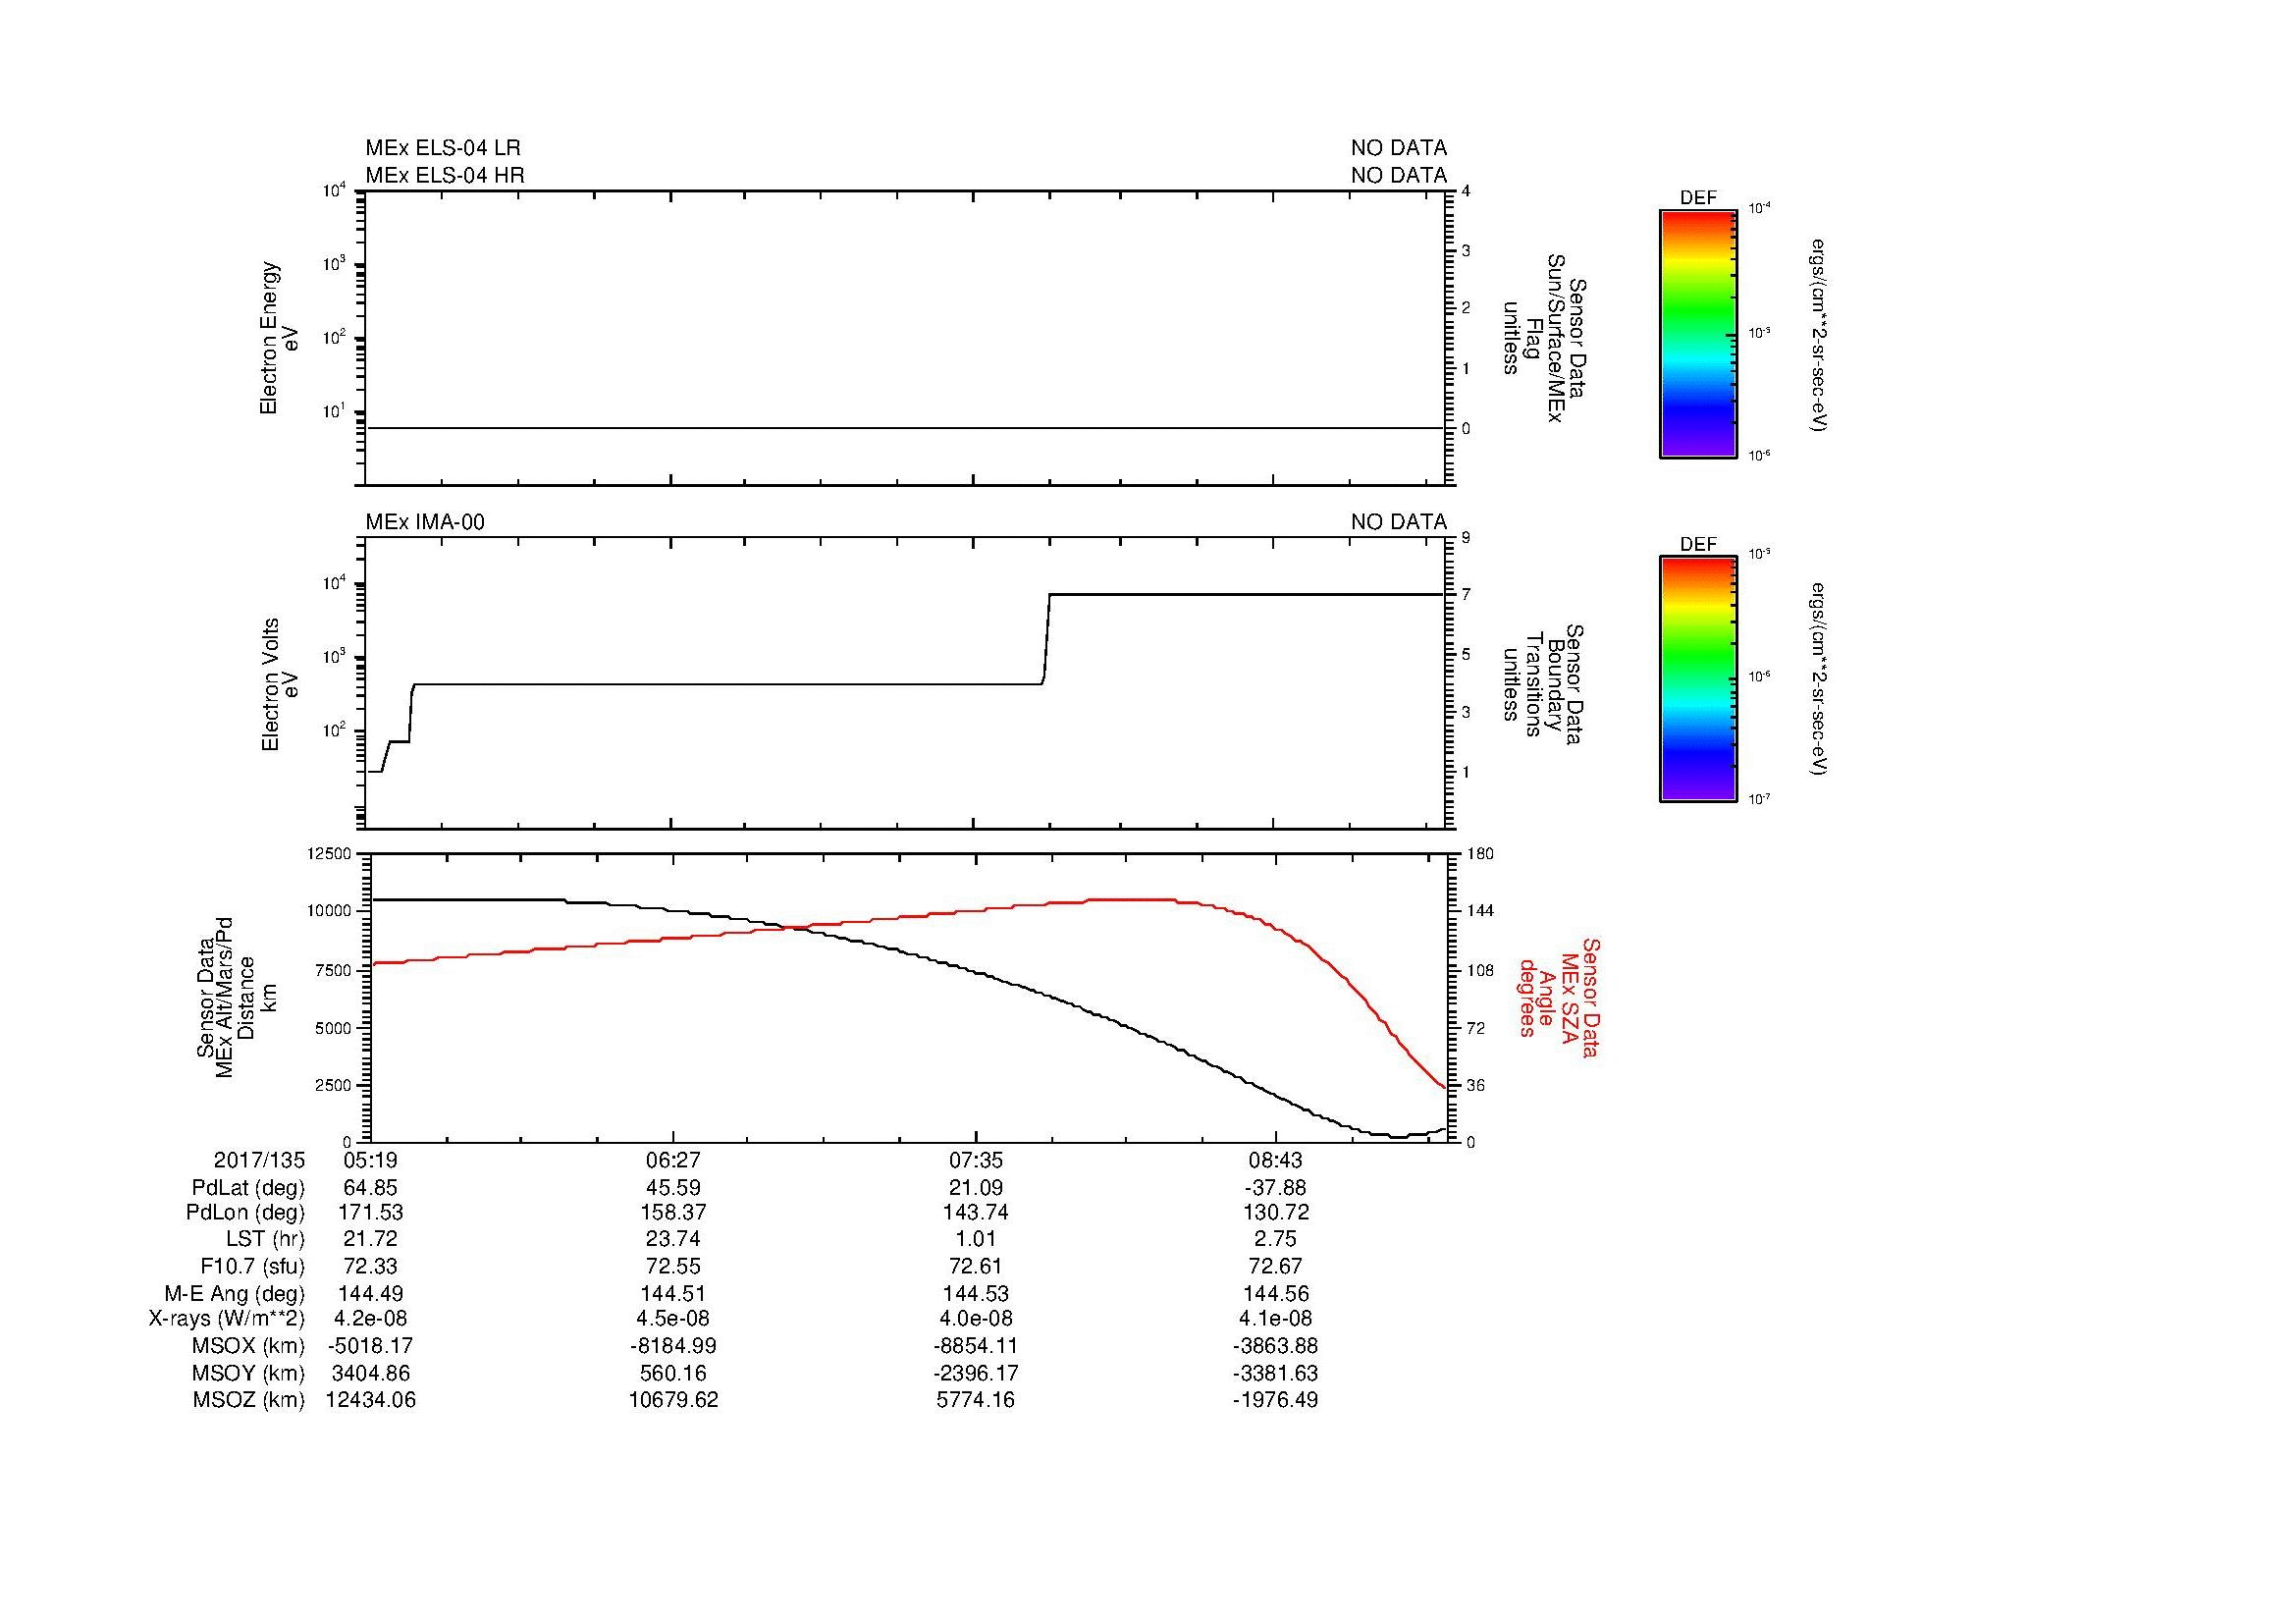Click the MEx ELS-04 LR label
Viewport: 2296px width, 1623px height.
point(442,148)
